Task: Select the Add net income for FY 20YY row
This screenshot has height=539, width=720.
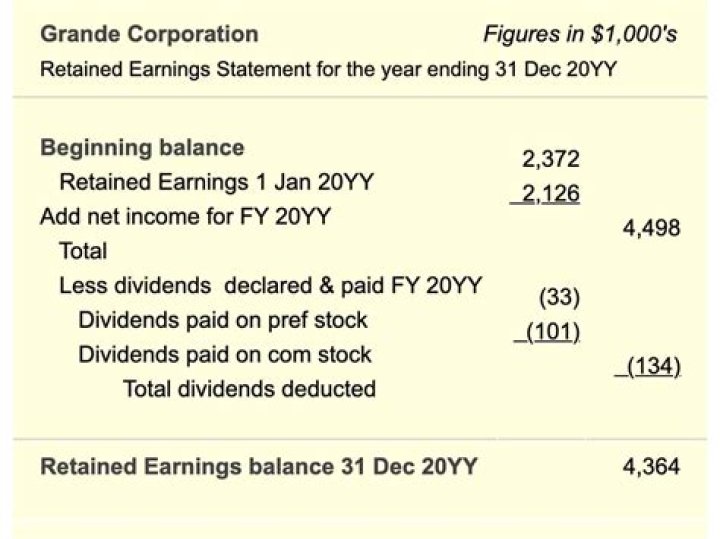Action: coord(186,217)
